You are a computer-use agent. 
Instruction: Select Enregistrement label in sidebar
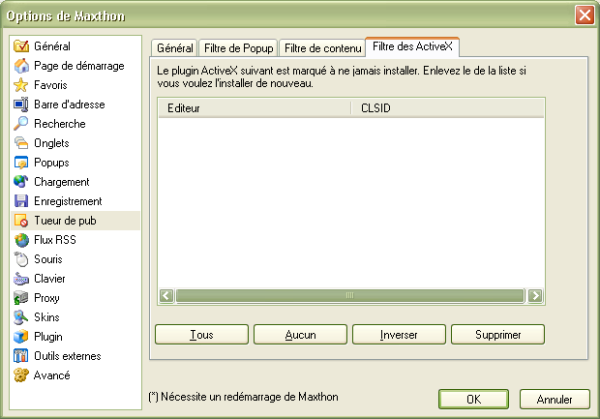point(68,201)
